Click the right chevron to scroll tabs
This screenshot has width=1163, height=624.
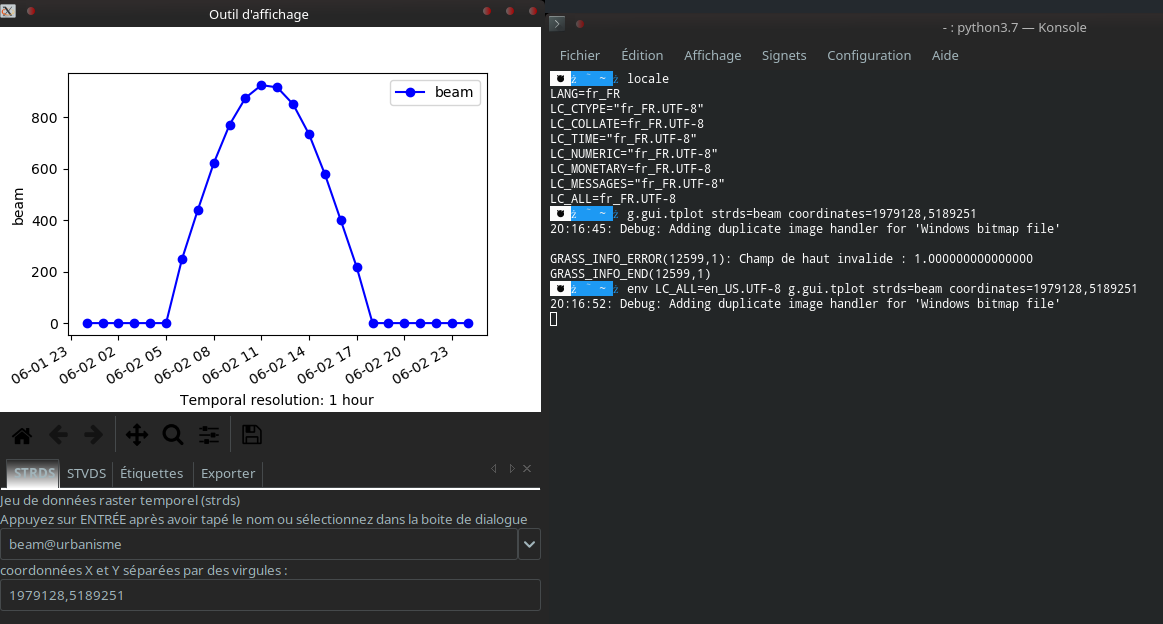[x=511, y=468]
